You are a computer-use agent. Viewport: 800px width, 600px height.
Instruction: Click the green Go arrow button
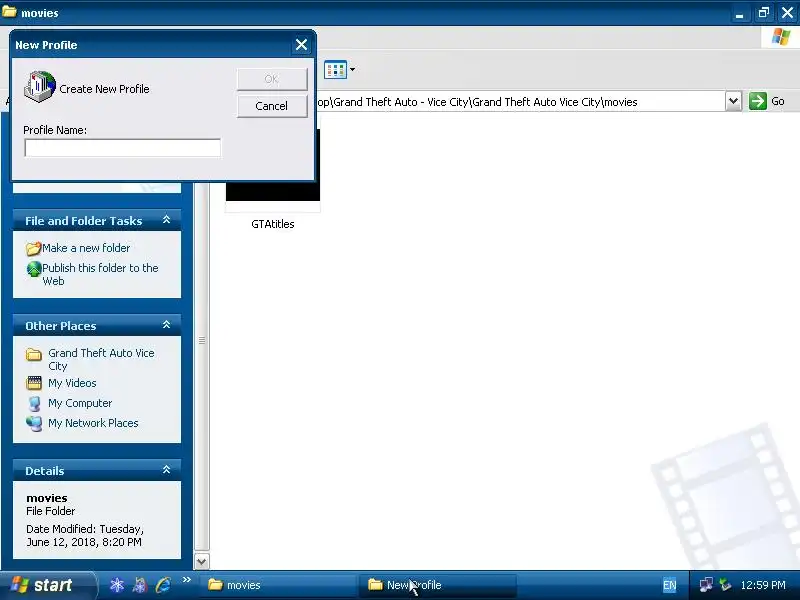pyautogui.click(x=758, y=101)
